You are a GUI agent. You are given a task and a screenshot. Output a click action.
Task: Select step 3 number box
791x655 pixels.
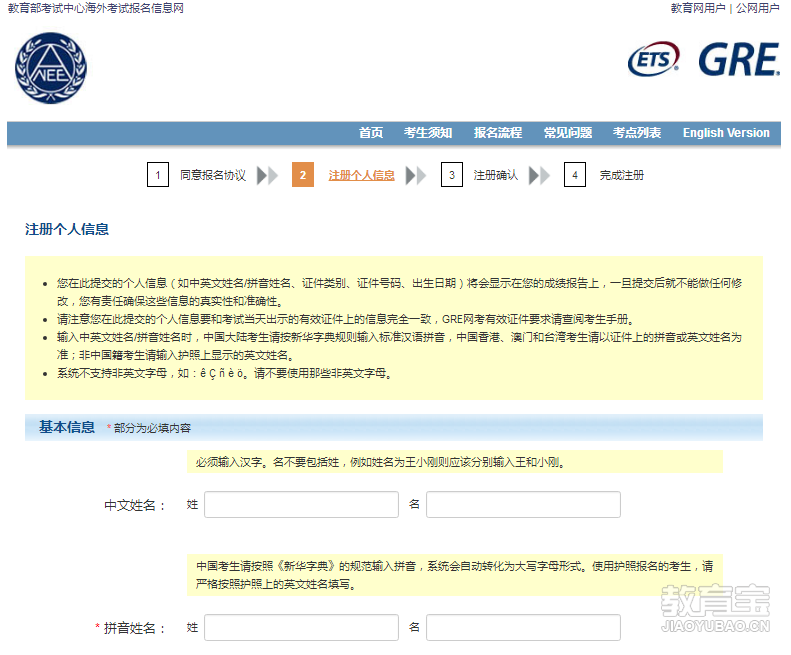coord(452,175)
